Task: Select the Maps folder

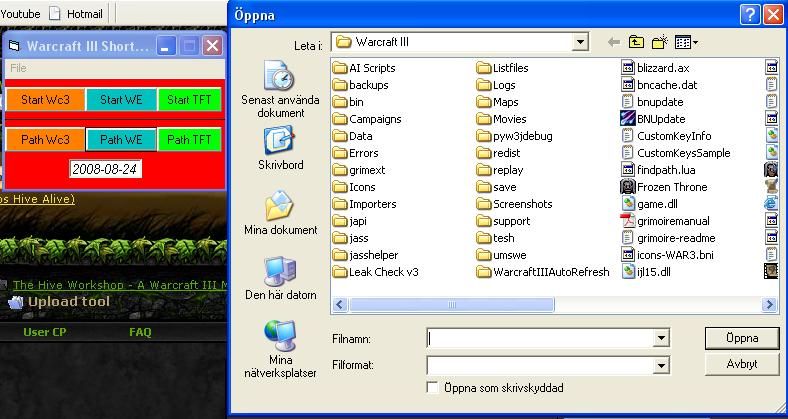Action: [498, 102]
